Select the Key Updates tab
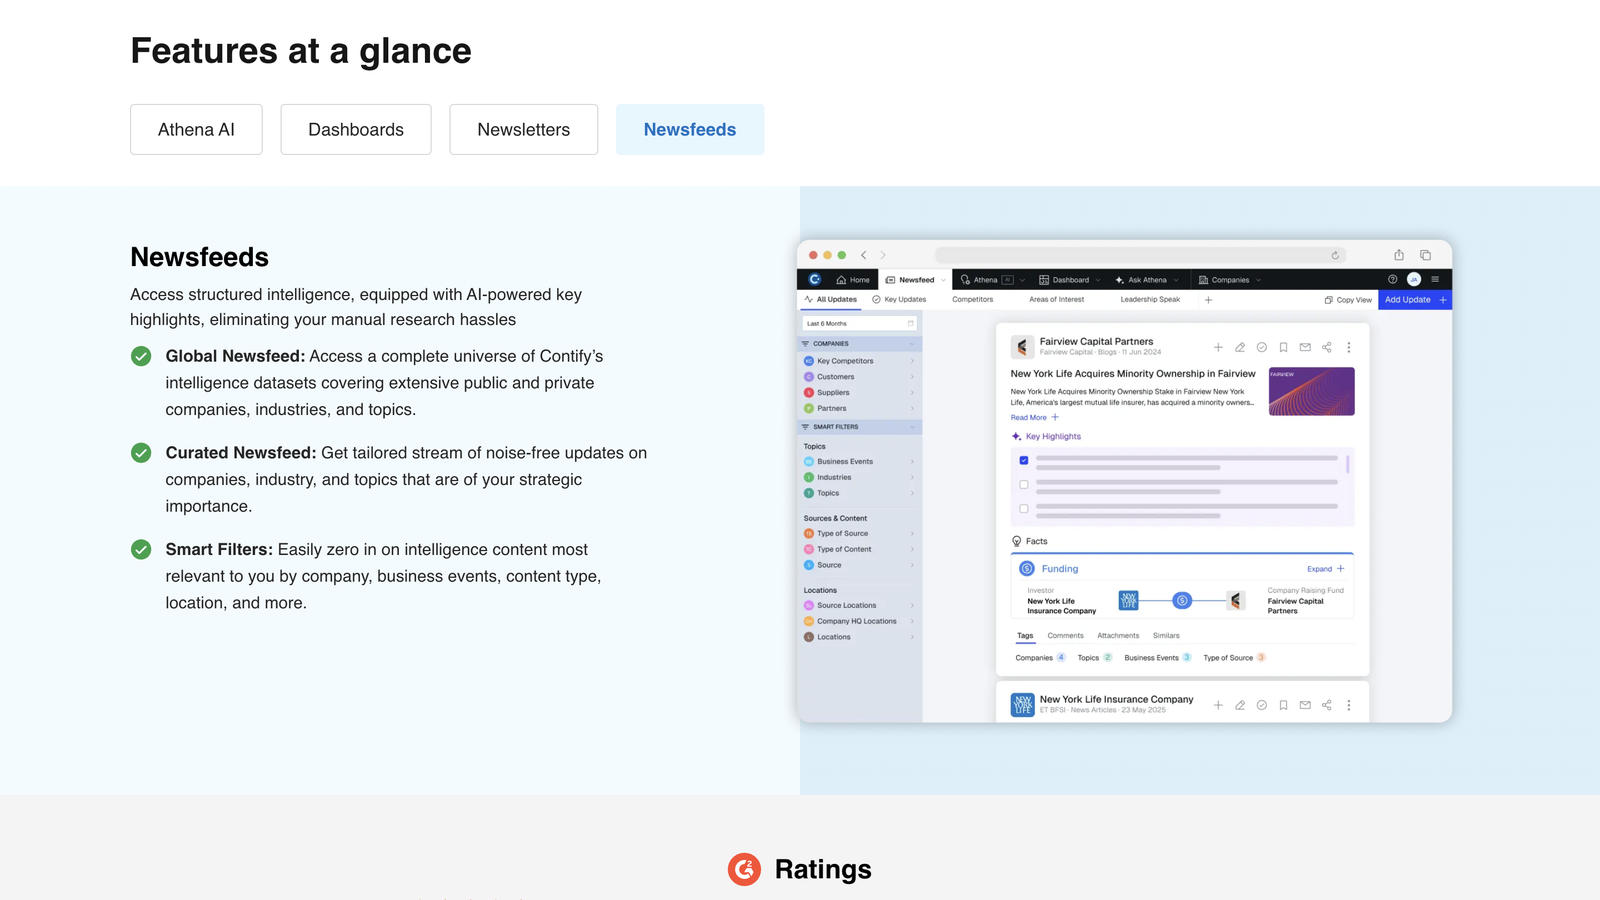Viewport: 1600px width, 900px height. pyautogui.click(x=899, y=299)
